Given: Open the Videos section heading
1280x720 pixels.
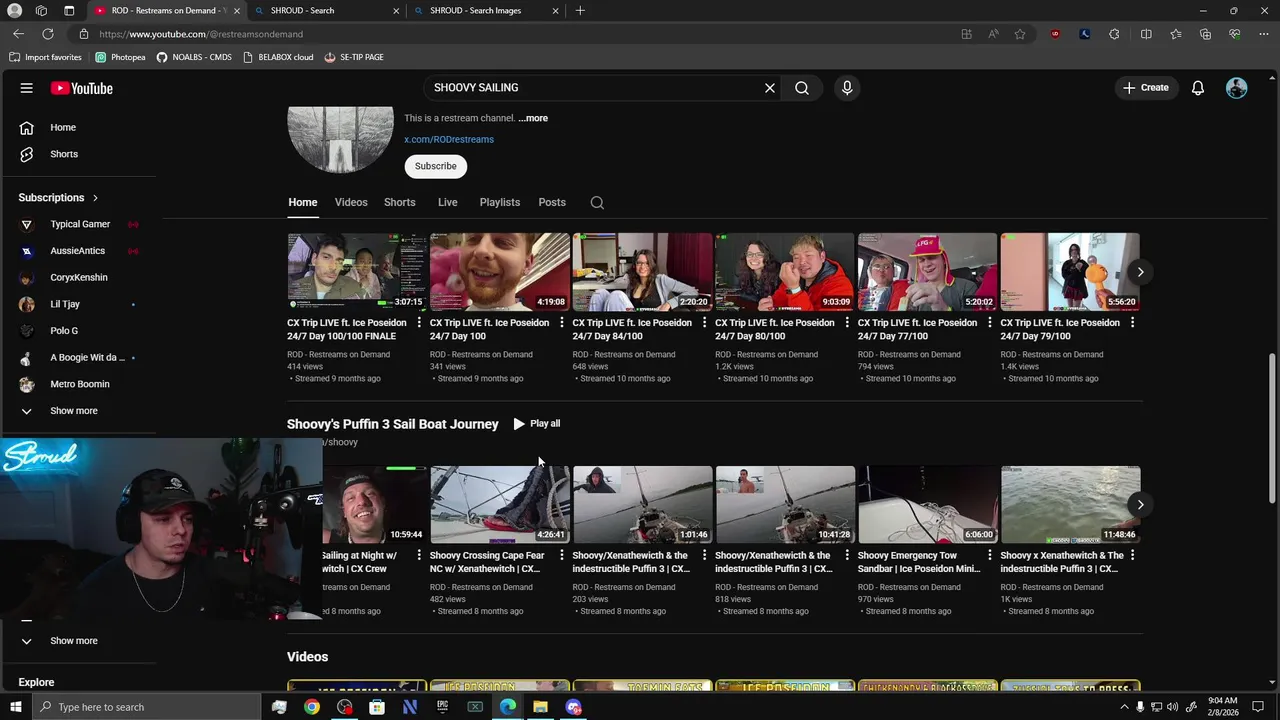Looking at the screenshot, I should (x=307, y=657).
